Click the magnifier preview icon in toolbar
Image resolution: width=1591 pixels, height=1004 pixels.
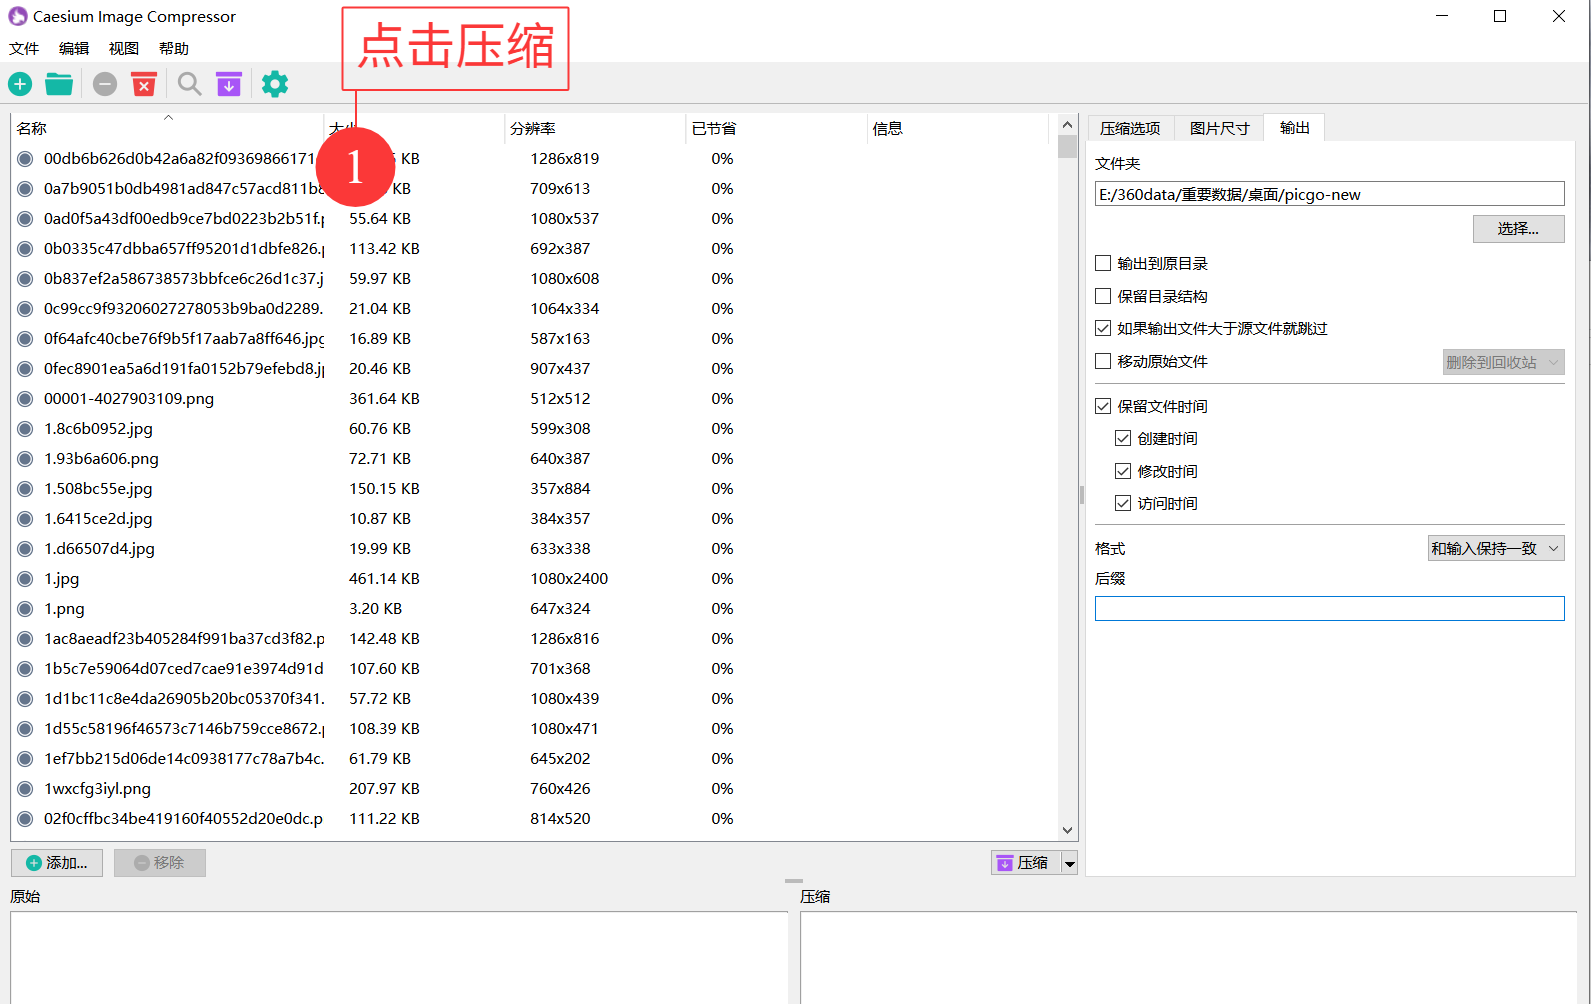(189, 85)
